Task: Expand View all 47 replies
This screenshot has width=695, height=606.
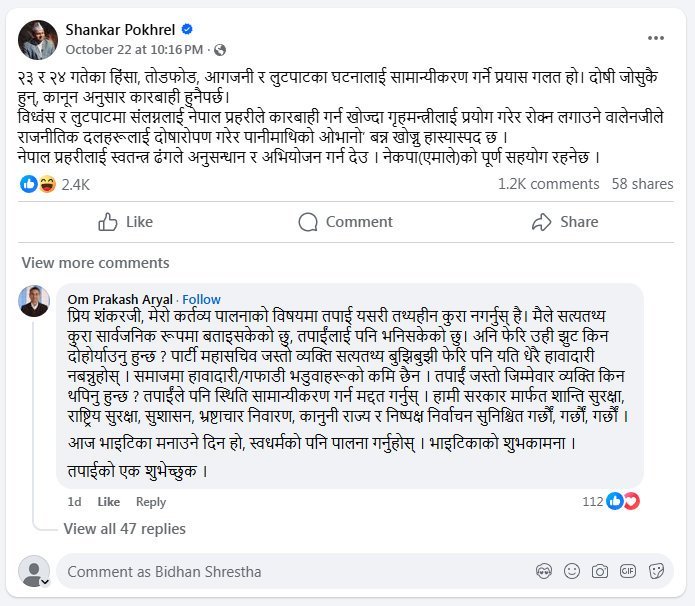Action: 124,529
